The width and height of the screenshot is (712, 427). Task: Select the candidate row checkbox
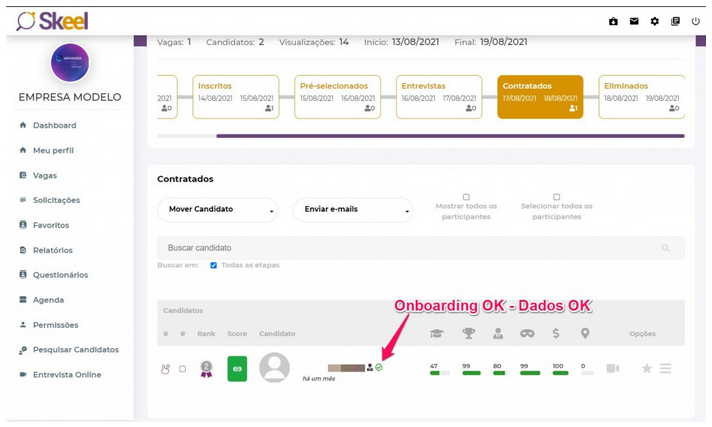coord(182,369)
